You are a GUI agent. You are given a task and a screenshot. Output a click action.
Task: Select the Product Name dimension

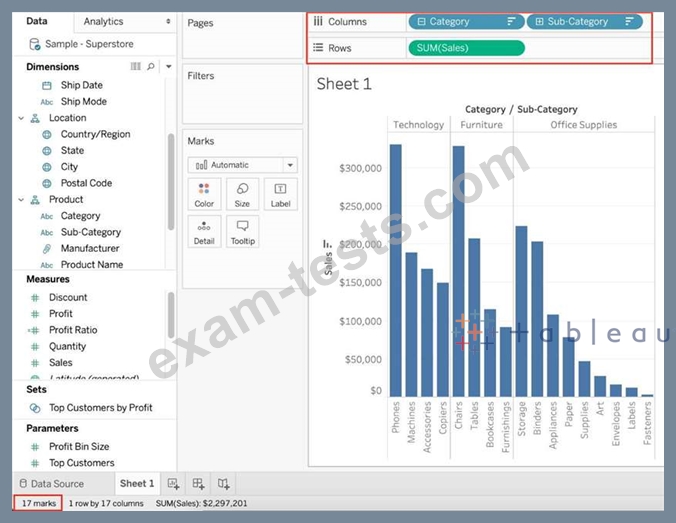click(91, 265)
